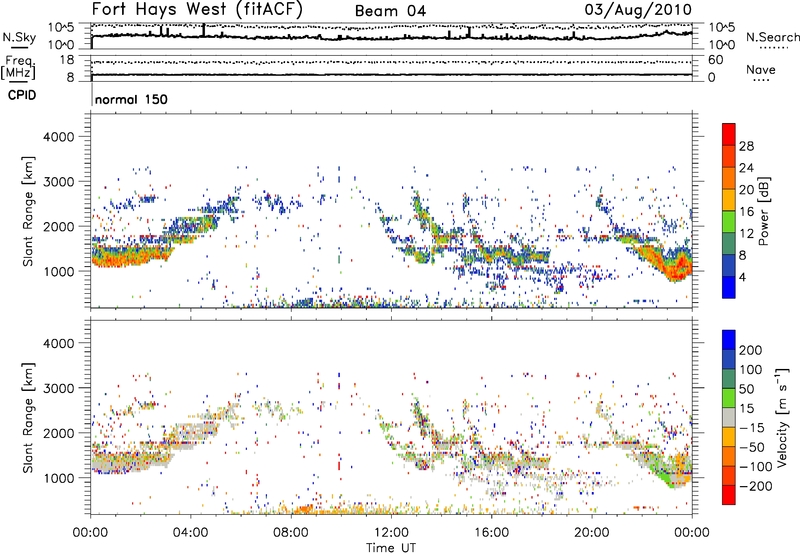Pick the blue velocity swatch above 200

[x=729, y=340]
